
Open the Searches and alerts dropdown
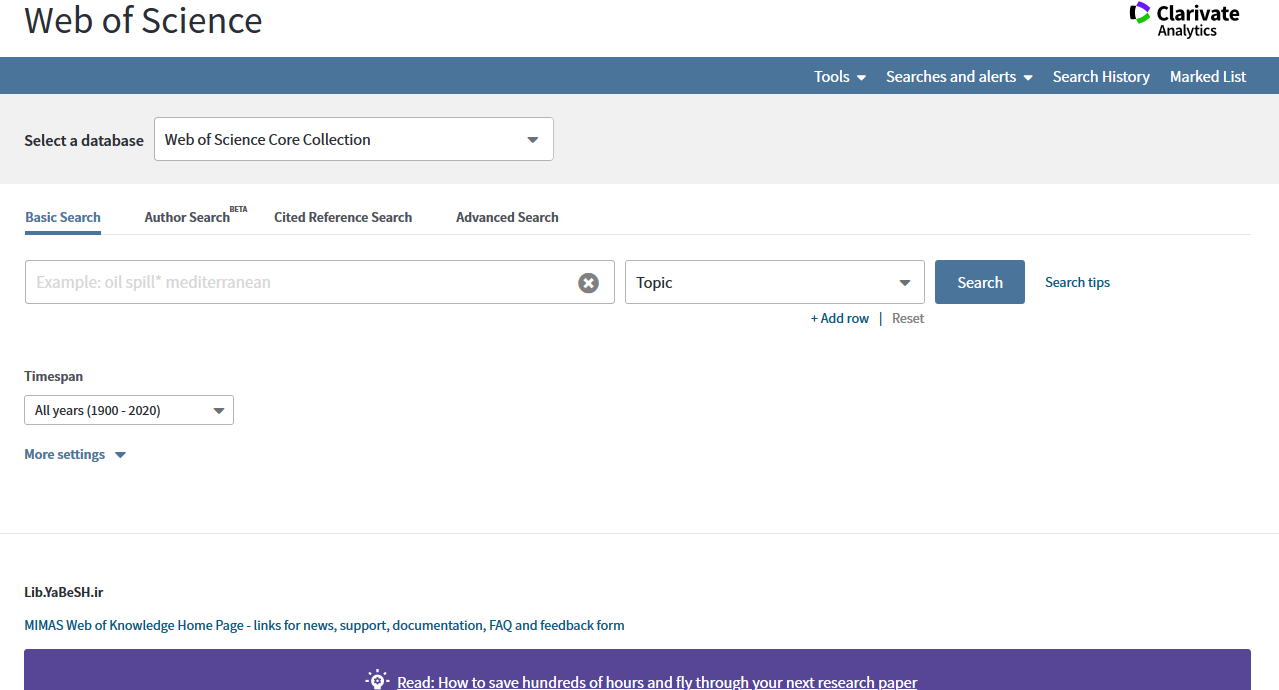point(959,77)
